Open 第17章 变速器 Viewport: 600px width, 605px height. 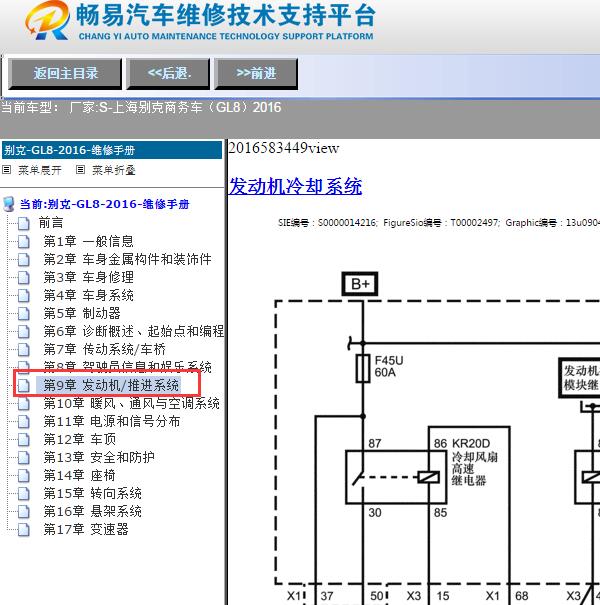pos(86,529)
